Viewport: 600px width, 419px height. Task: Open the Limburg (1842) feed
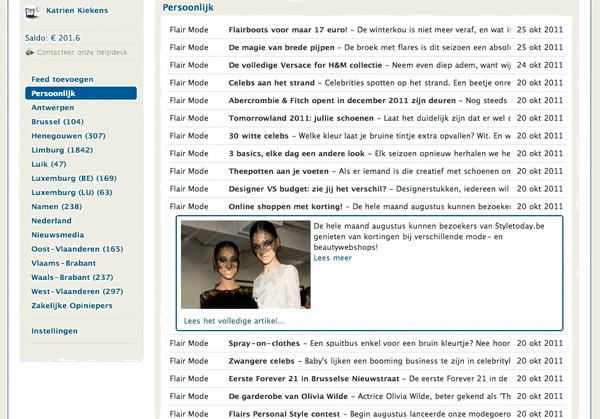point(62,150)
